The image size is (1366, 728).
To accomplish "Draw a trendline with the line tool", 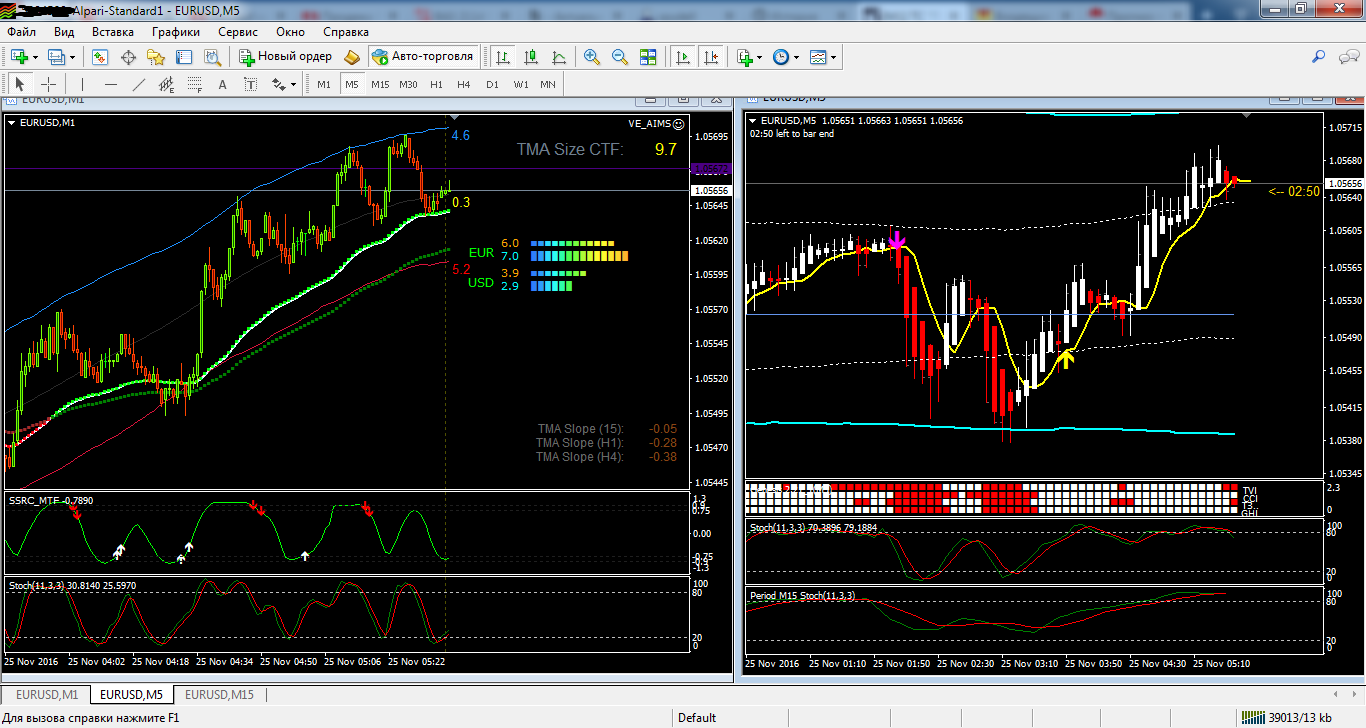I will [x=139, y=84].
